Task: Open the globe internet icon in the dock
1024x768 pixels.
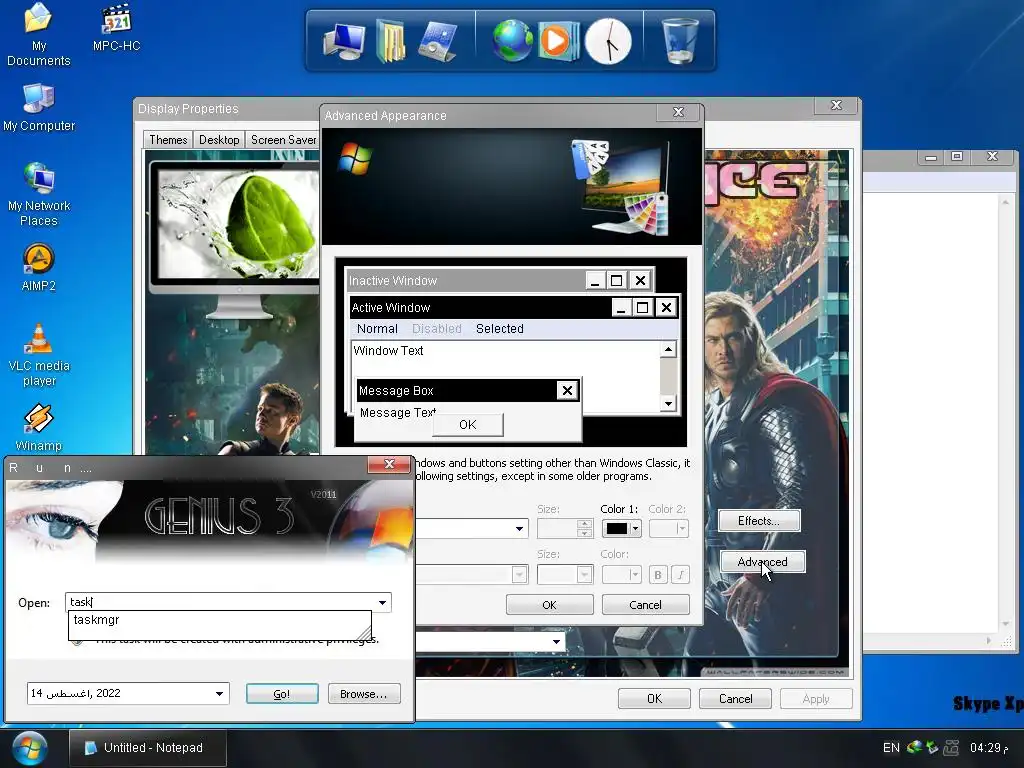Action: tap(512, 41)
